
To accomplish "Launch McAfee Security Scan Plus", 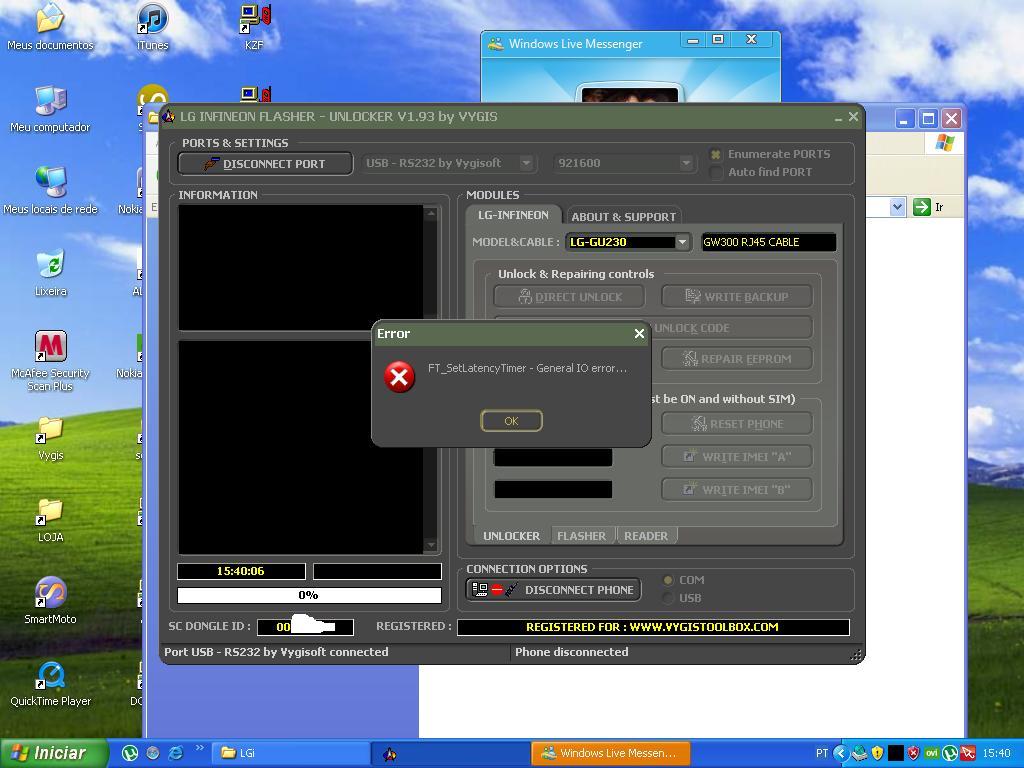I will click(50, 360).
